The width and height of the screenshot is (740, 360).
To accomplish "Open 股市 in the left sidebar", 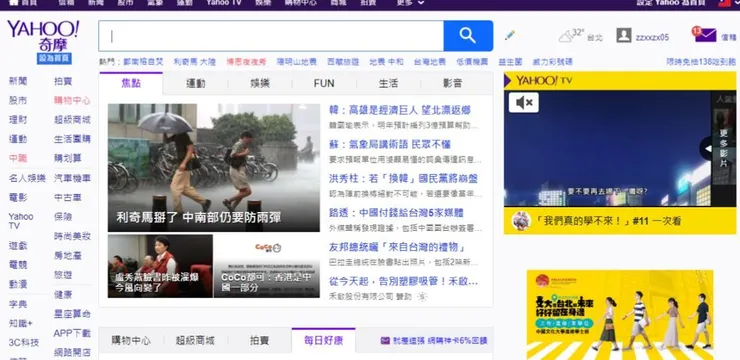I will pyautogui.click(x=18, y=100).
